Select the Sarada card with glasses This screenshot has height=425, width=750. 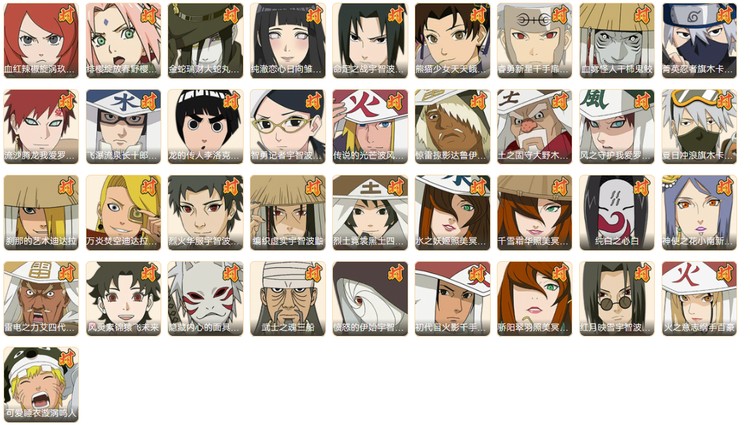(x=288, y=126)
